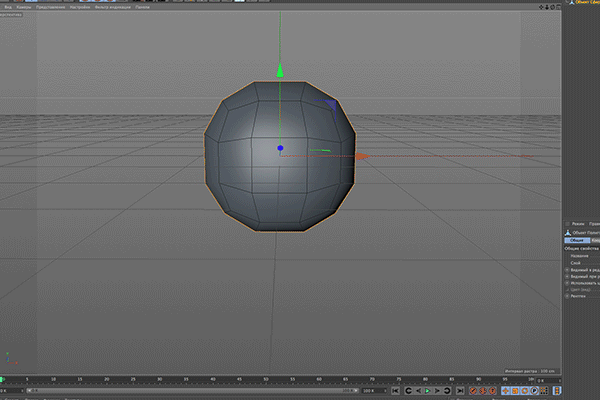Screen dimensions: 600x400
Task: Grab the green Y-axis arrow handle
Action: coord(280,70)
